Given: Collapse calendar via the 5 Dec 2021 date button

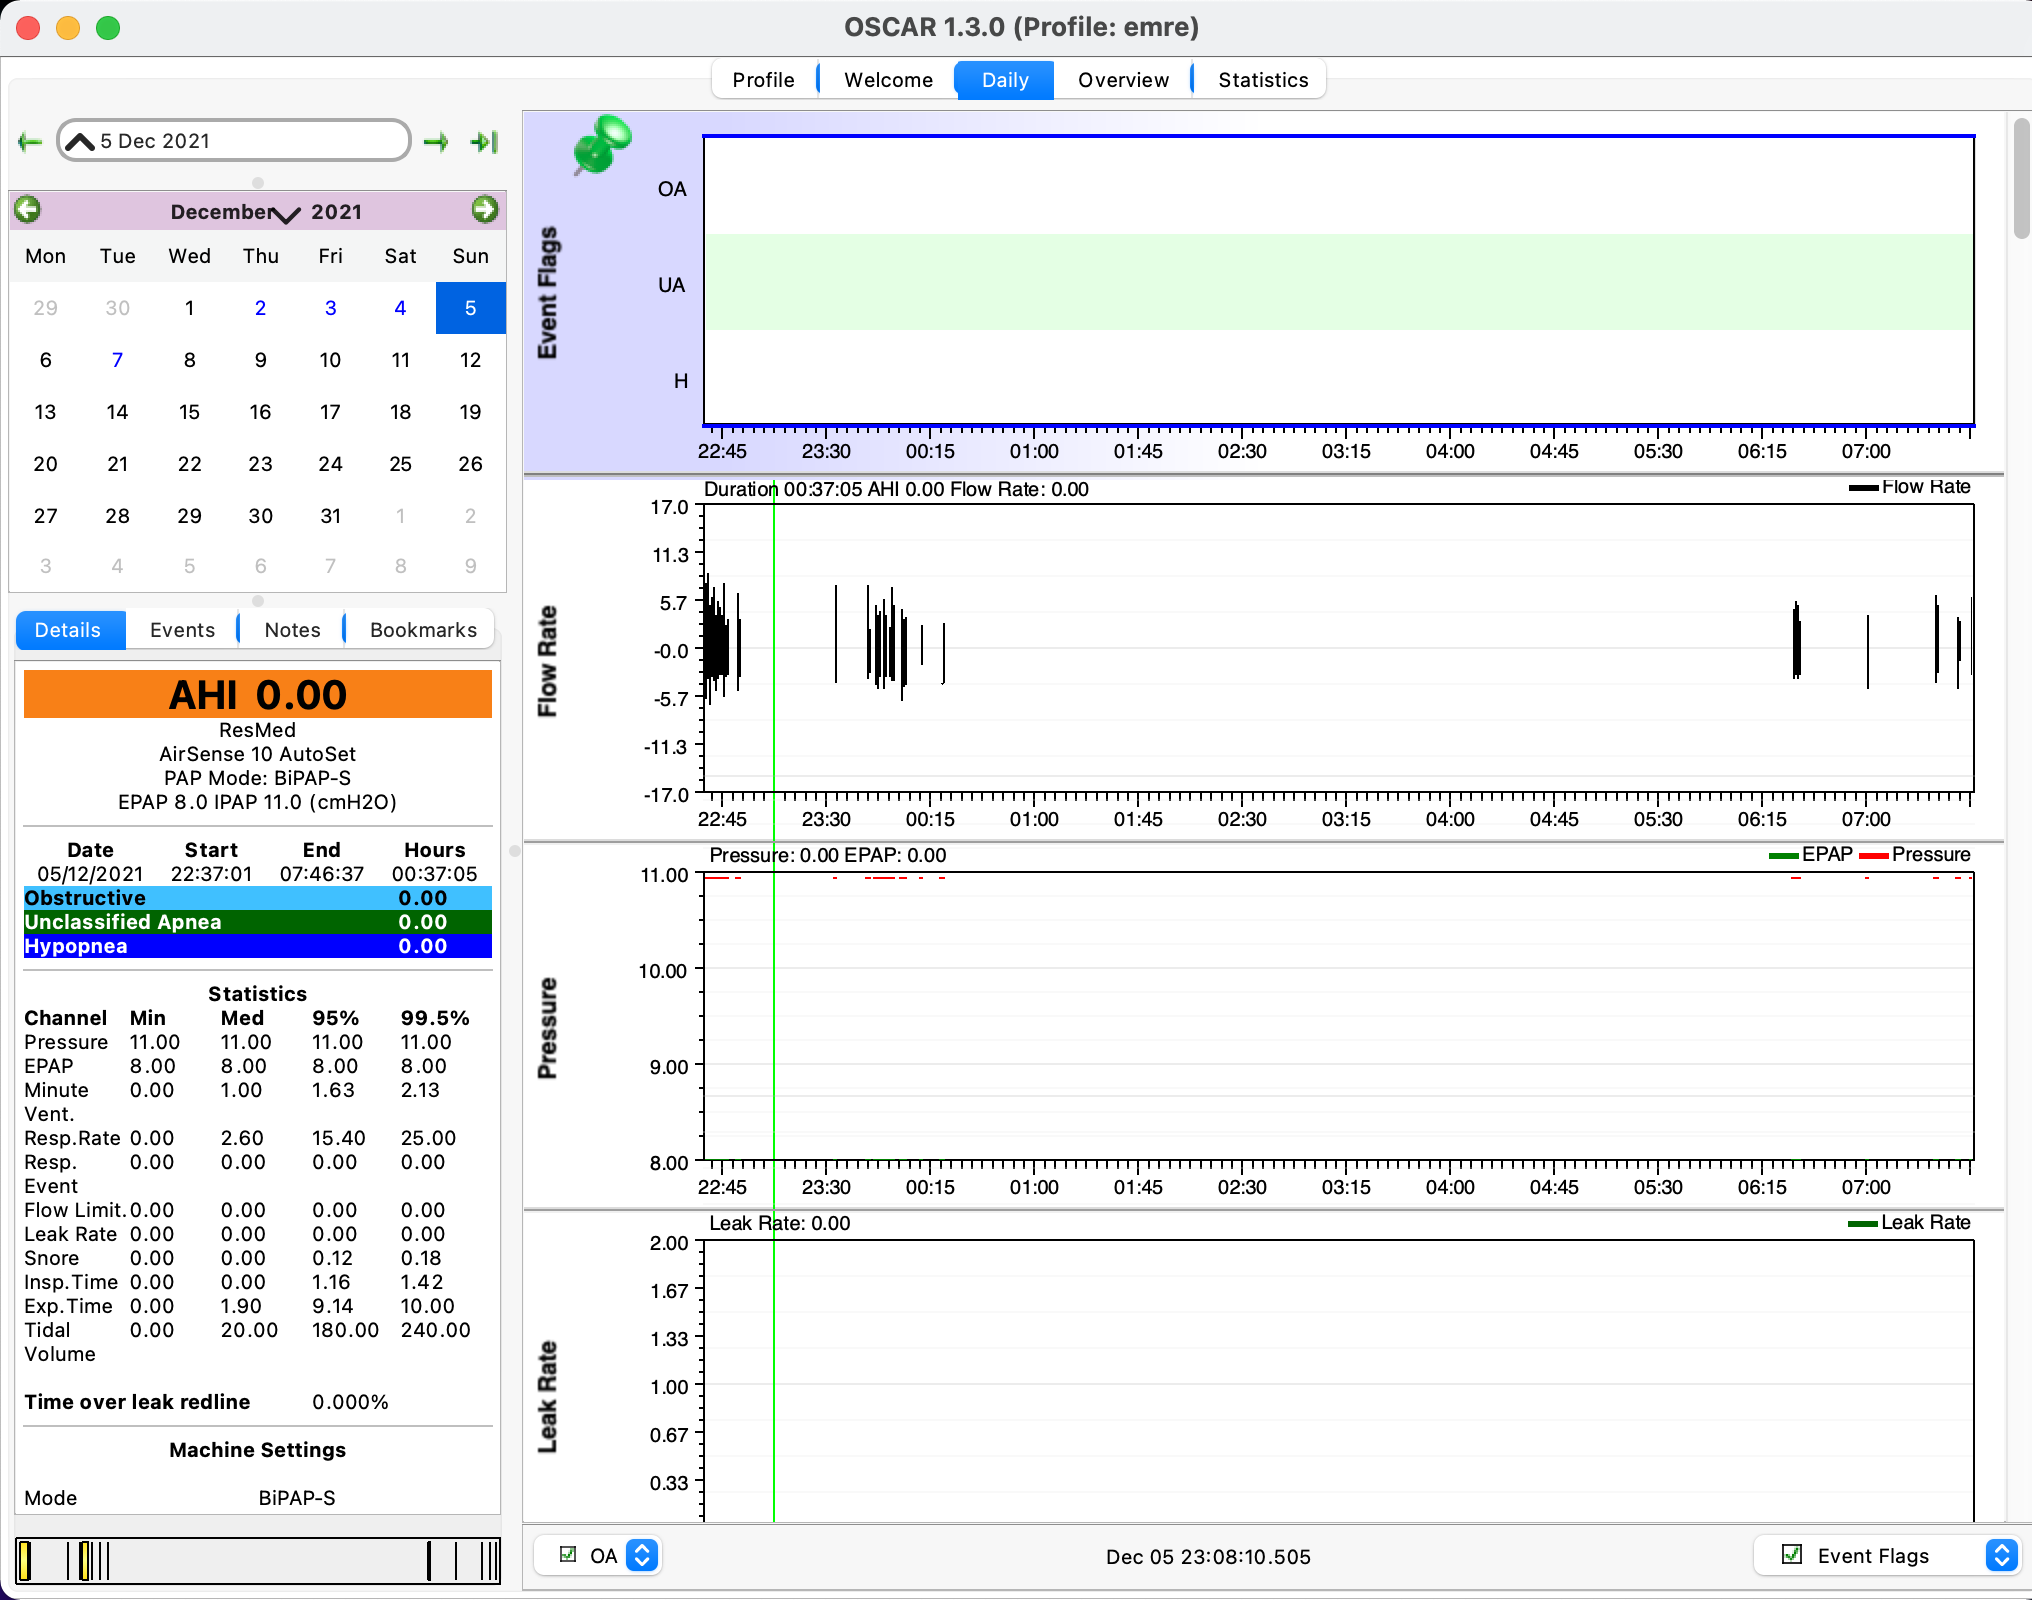Looking at the screenshot, I should pyautogui.click(x=234, y=141).
